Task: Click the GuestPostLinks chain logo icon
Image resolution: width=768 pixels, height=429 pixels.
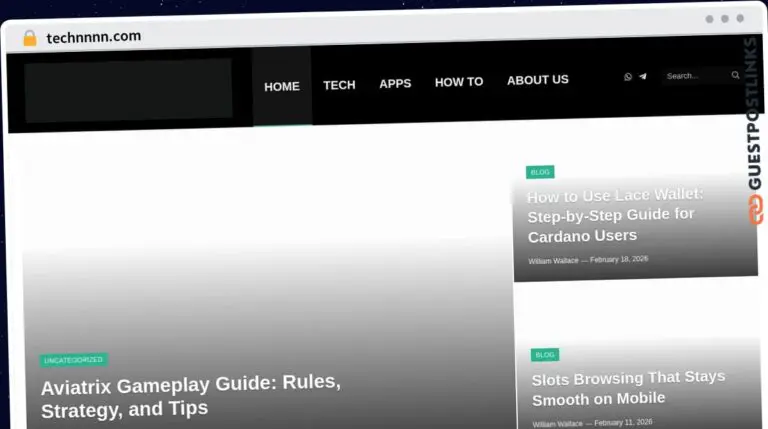Action: pyautogui.click(x=755, y=208)
